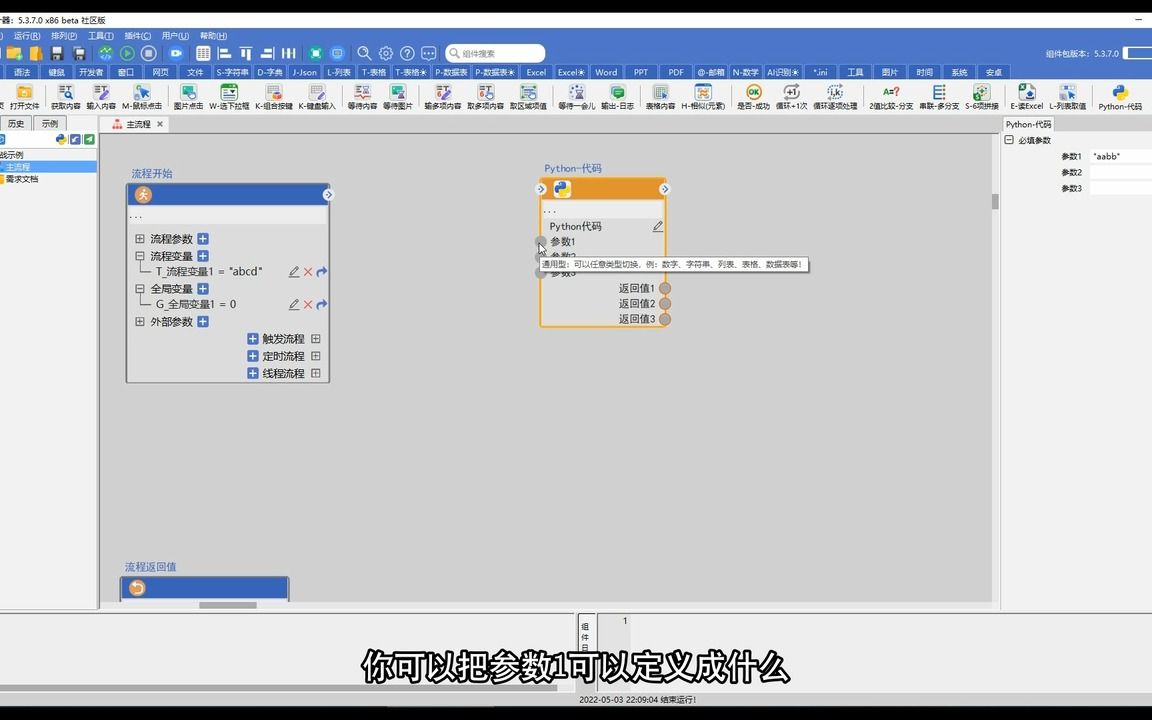Viewport: 1152px width, 720px height.
Task: Open the 打开文件 component icon
Action: coord(23,95)
